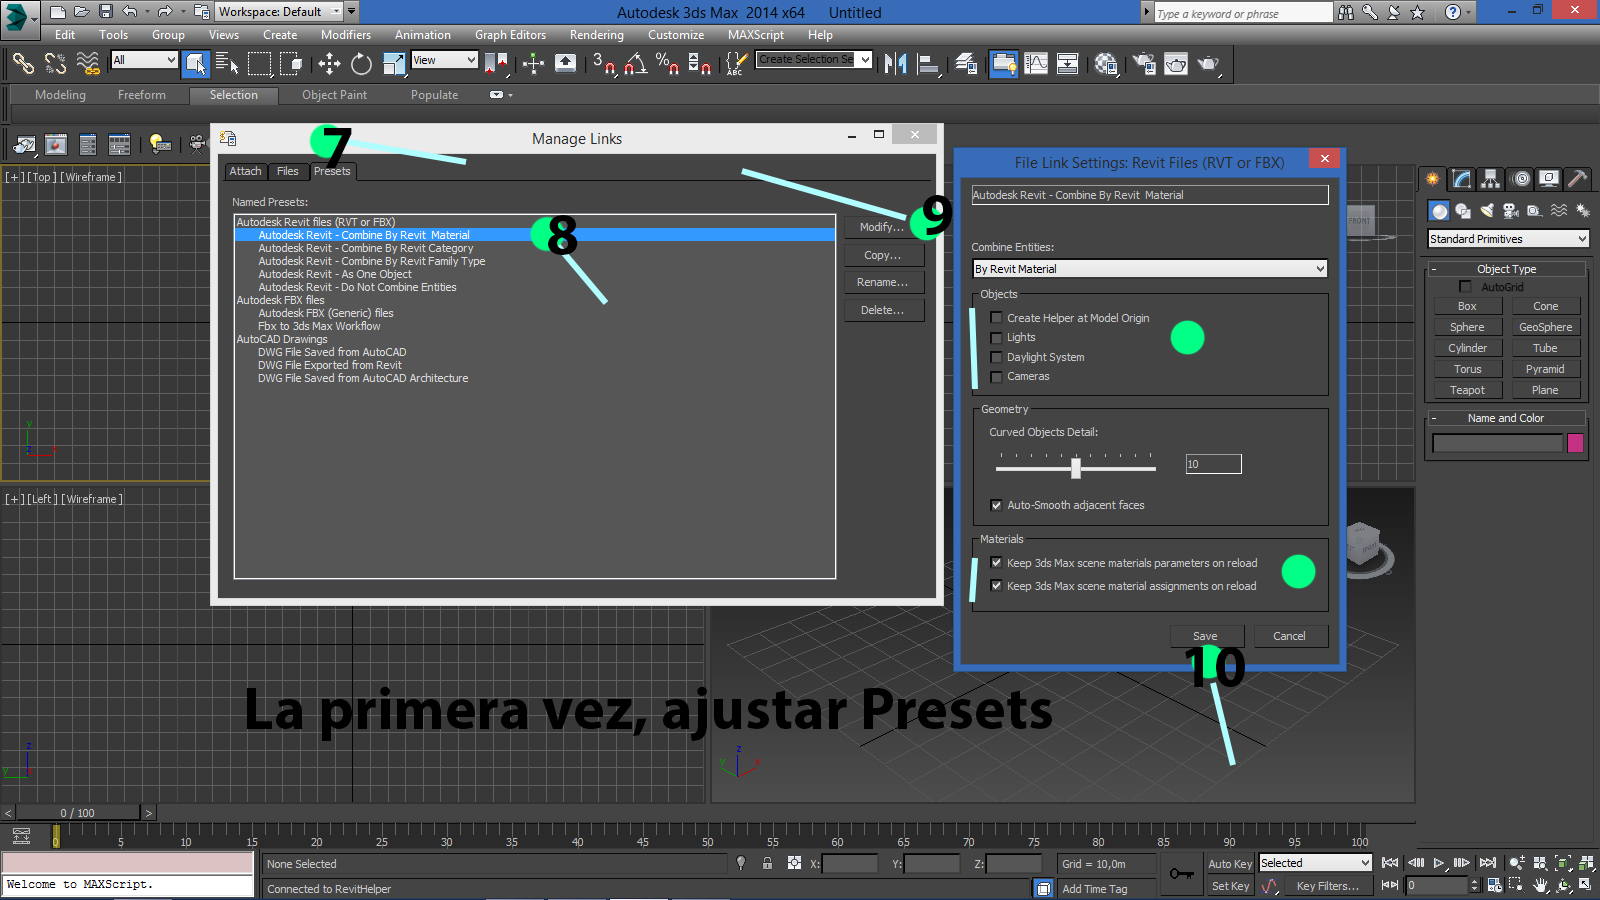Image resolution: width=1600 pixels, height=900 pixels.
Task: Open the Display command panel tab
Action: pos(1549,179)
